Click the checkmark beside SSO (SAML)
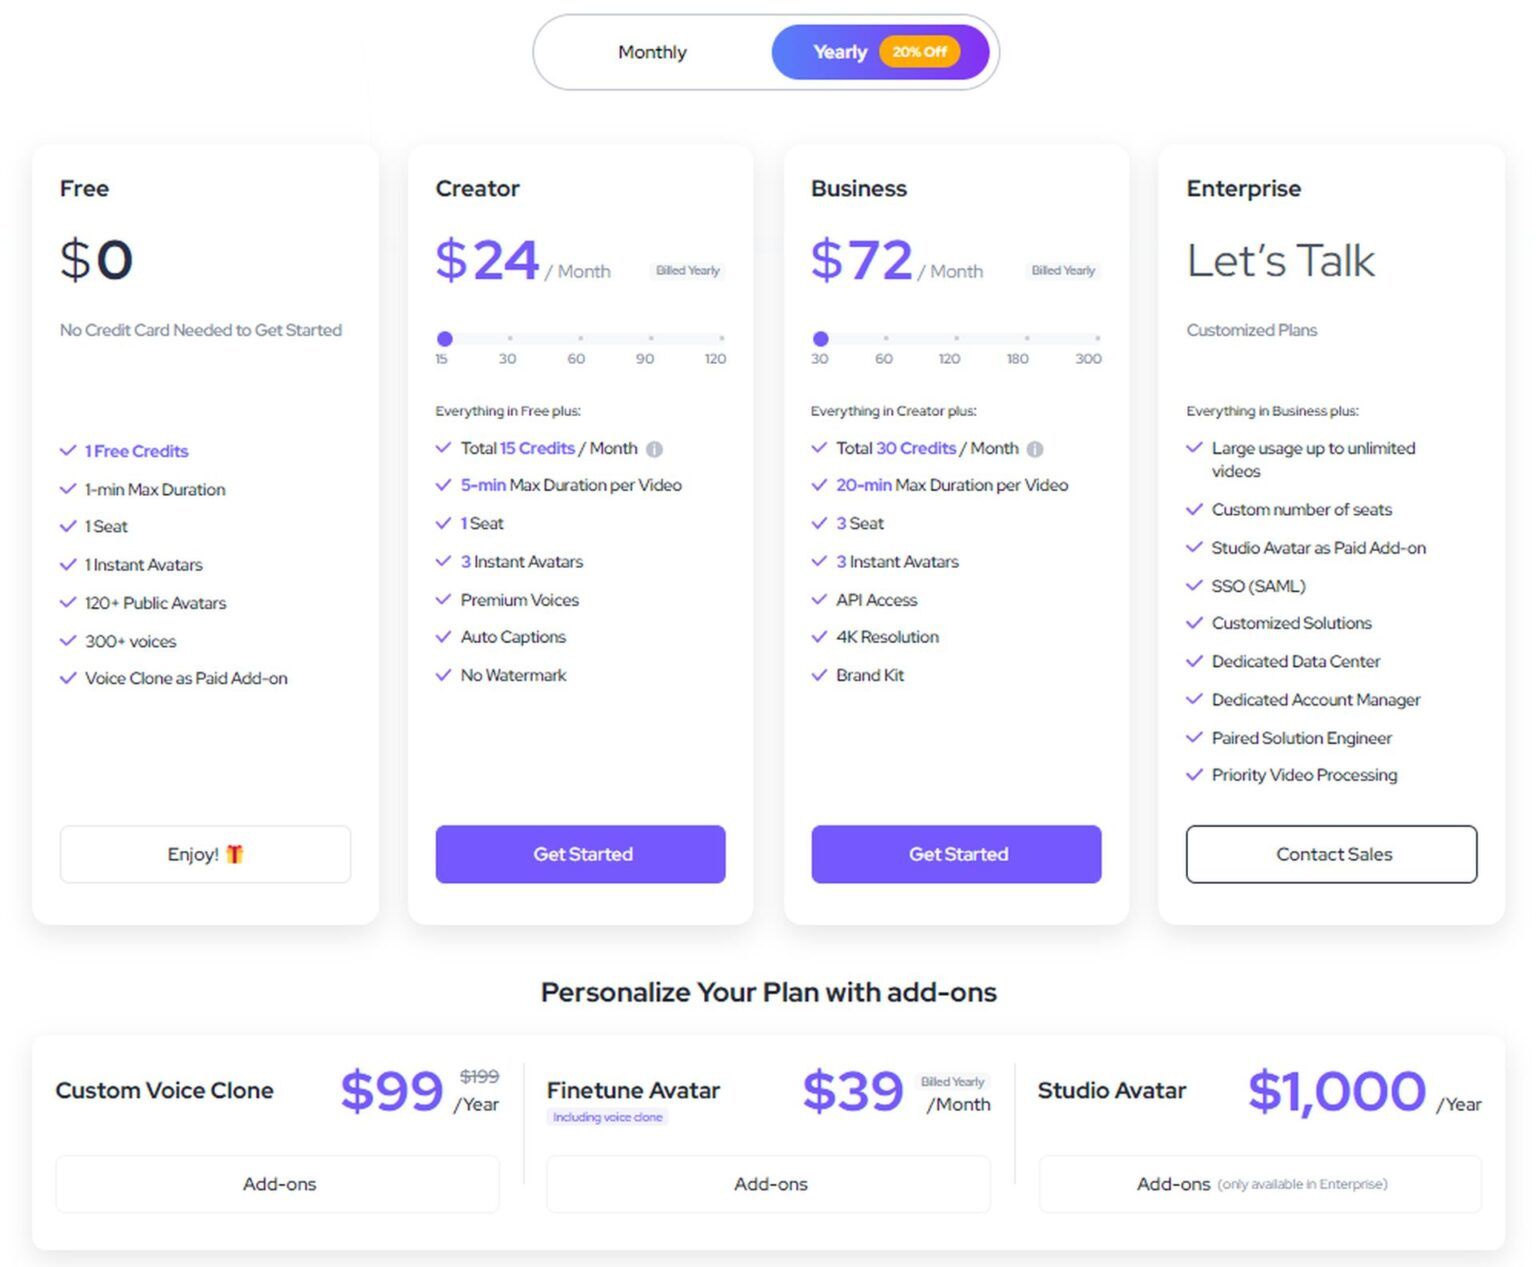Image resolution: width=1536 pixels, height=1267 pixels. click(1194, 586)
